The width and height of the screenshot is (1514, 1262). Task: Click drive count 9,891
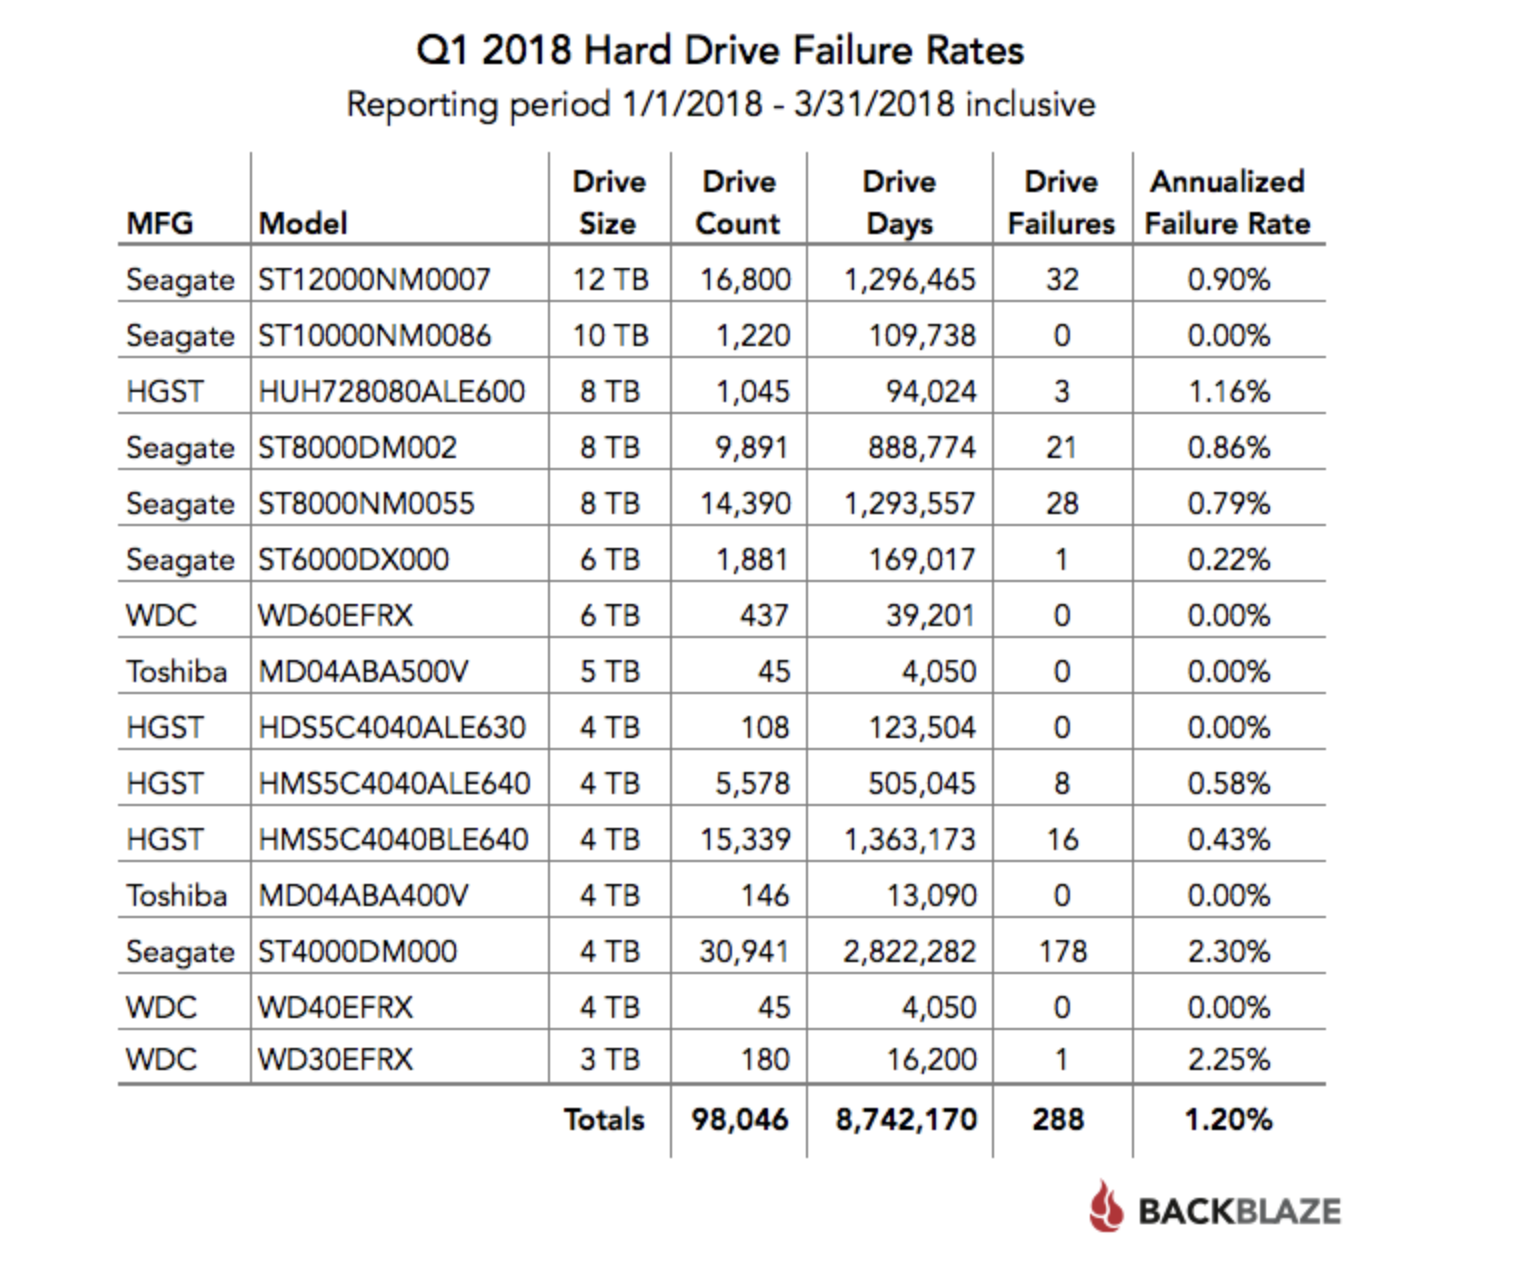pyautogui.click(x=752, y=447)
